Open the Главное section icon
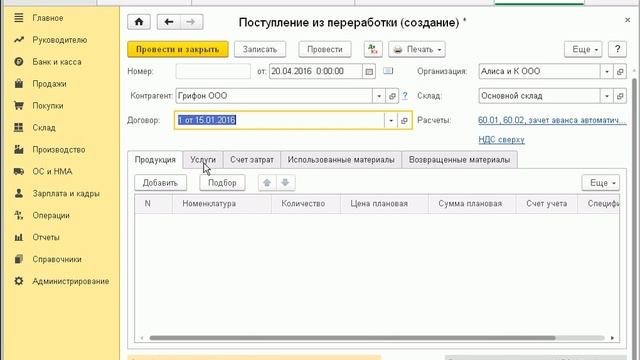 pyautogui.click(x=19, y=18)
